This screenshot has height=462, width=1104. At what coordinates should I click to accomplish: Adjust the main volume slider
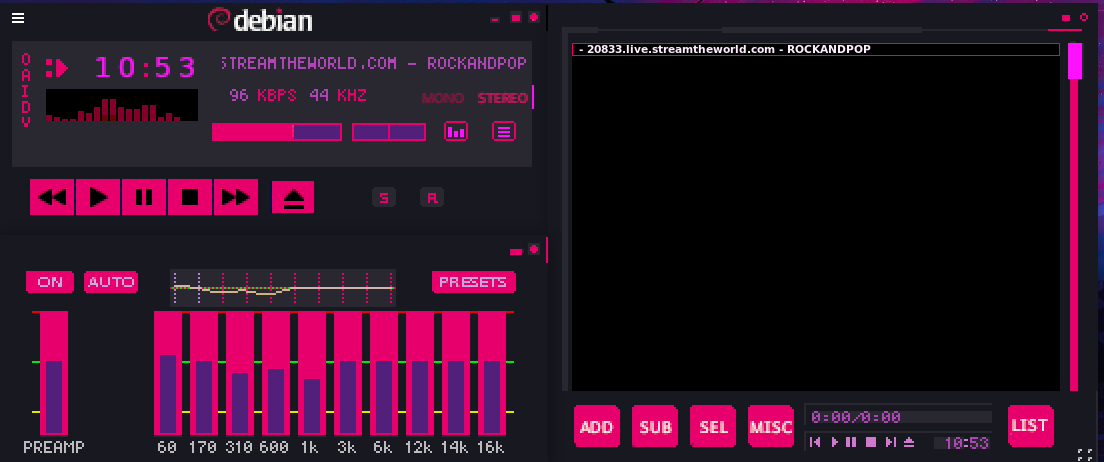click(277, 132)
